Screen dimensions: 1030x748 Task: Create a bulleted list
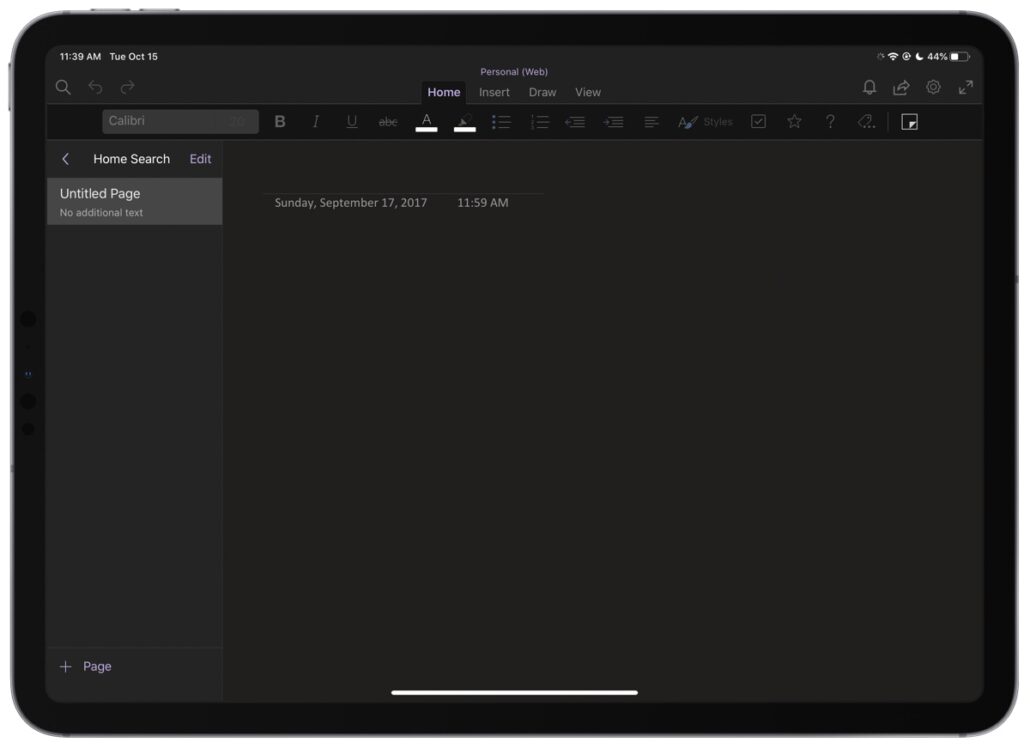tap(501, 121)
